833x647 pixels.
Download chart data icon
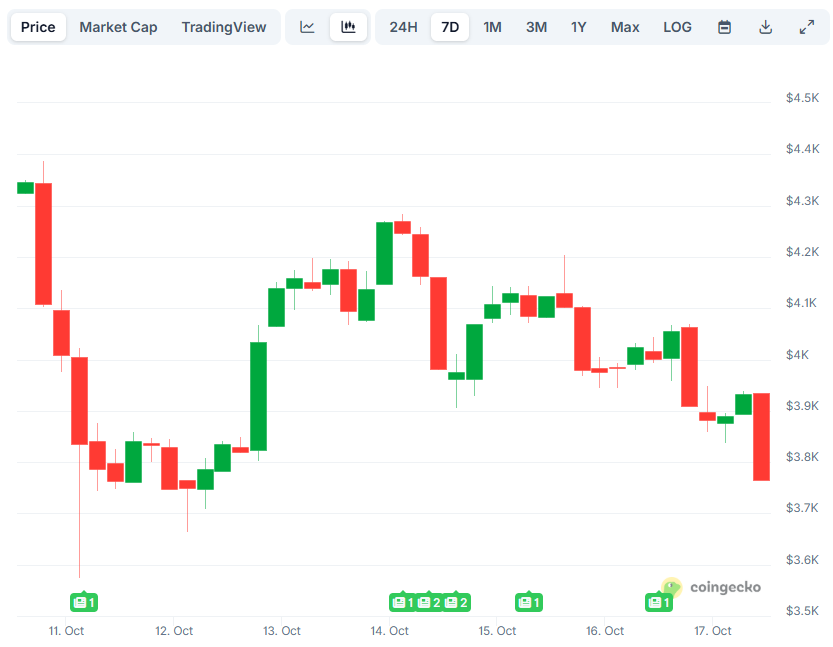766,27
